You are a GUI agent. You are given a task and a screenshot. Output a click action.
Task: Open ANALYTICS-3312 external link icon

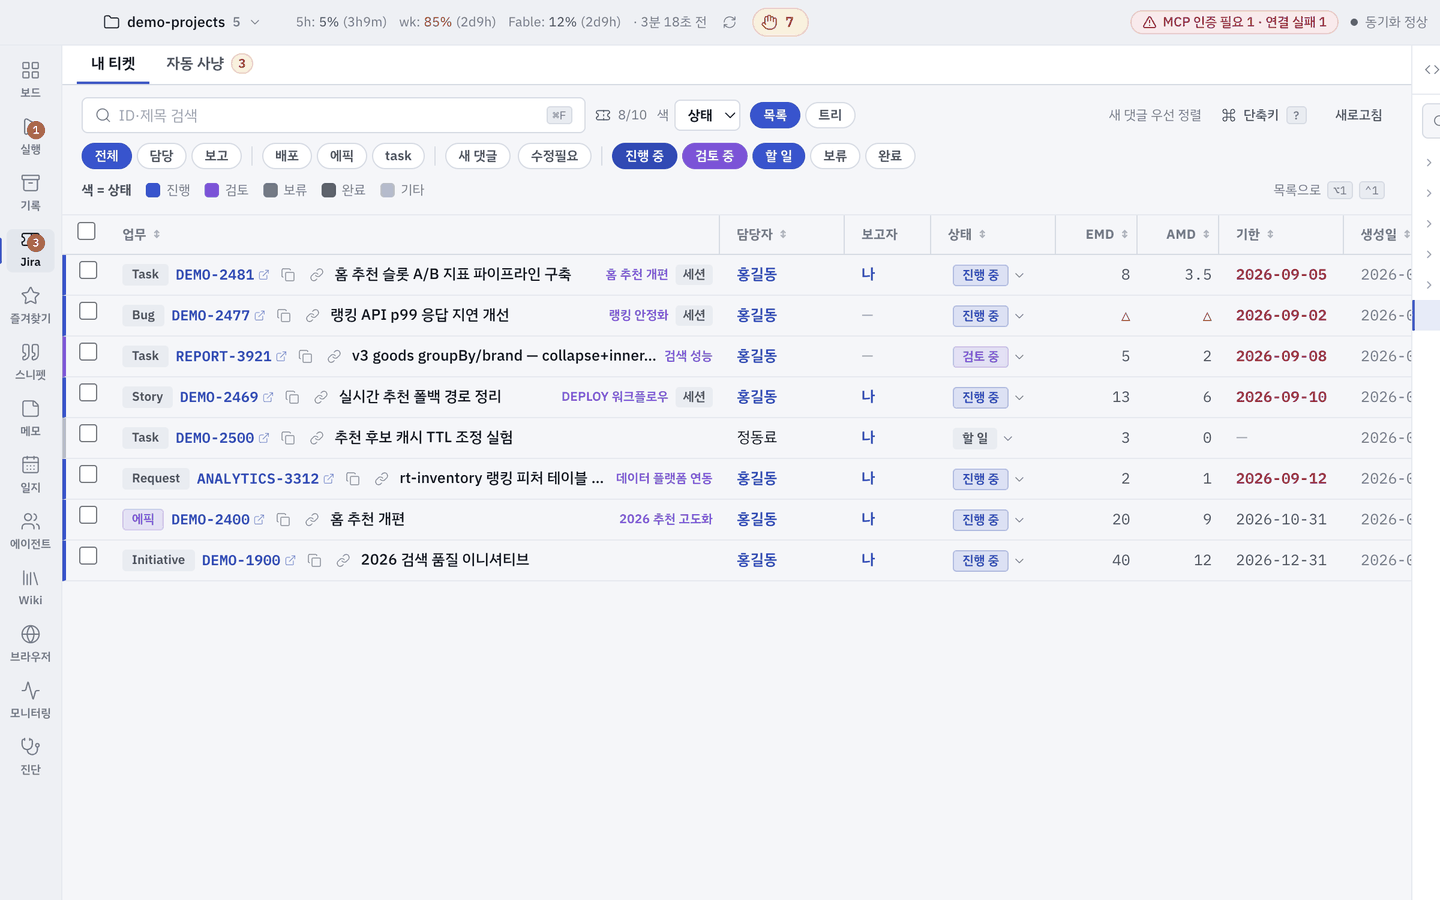click(328, 479)
